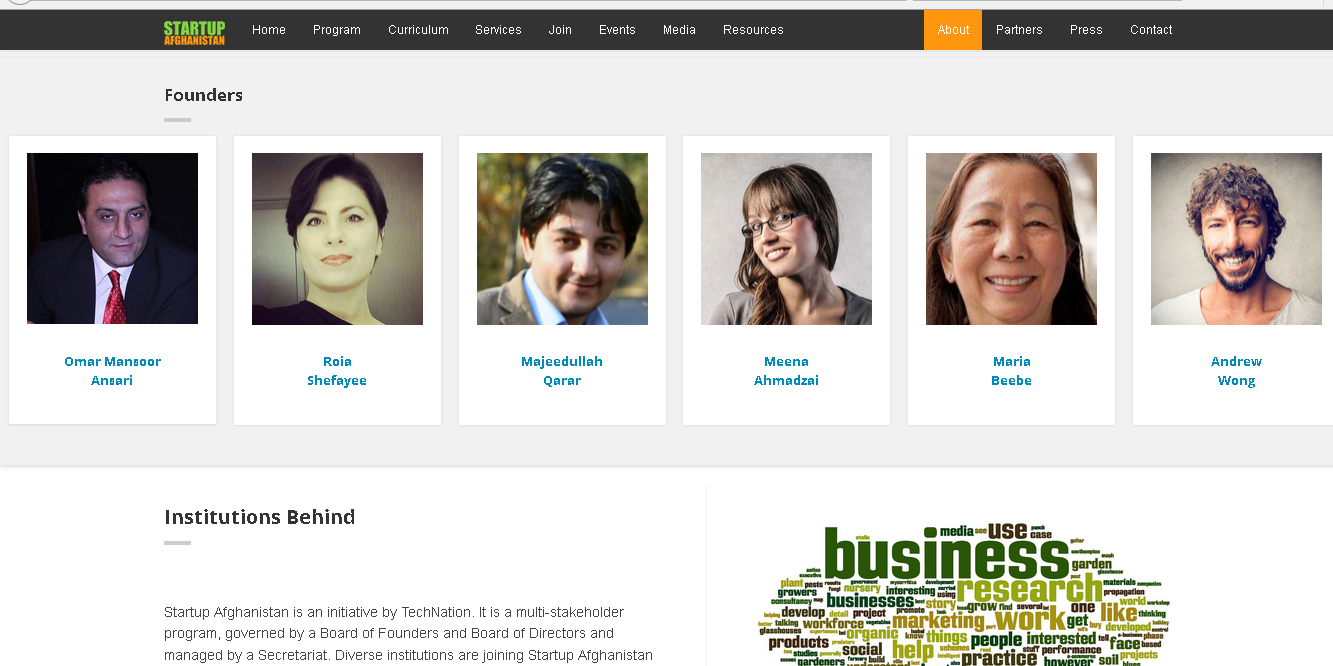1333x666 pixels.
Task: Click the highlighted About tab
Action: (x=953, y=30)
